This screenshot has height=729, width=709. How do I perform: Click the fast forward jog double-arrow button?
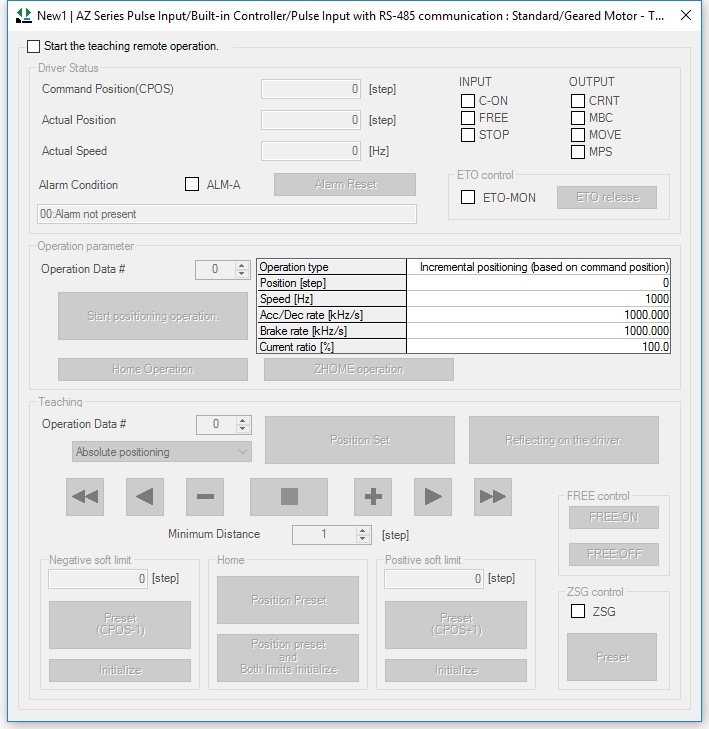[x=493, y=497]
